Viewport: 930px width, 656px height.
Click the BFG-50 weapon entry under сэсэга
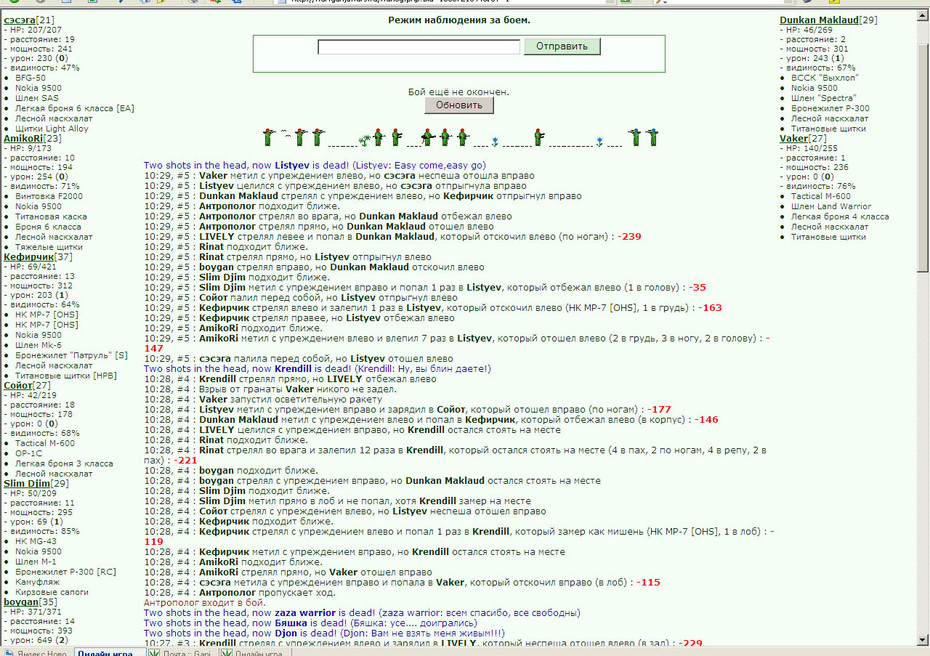click(30, 78)
